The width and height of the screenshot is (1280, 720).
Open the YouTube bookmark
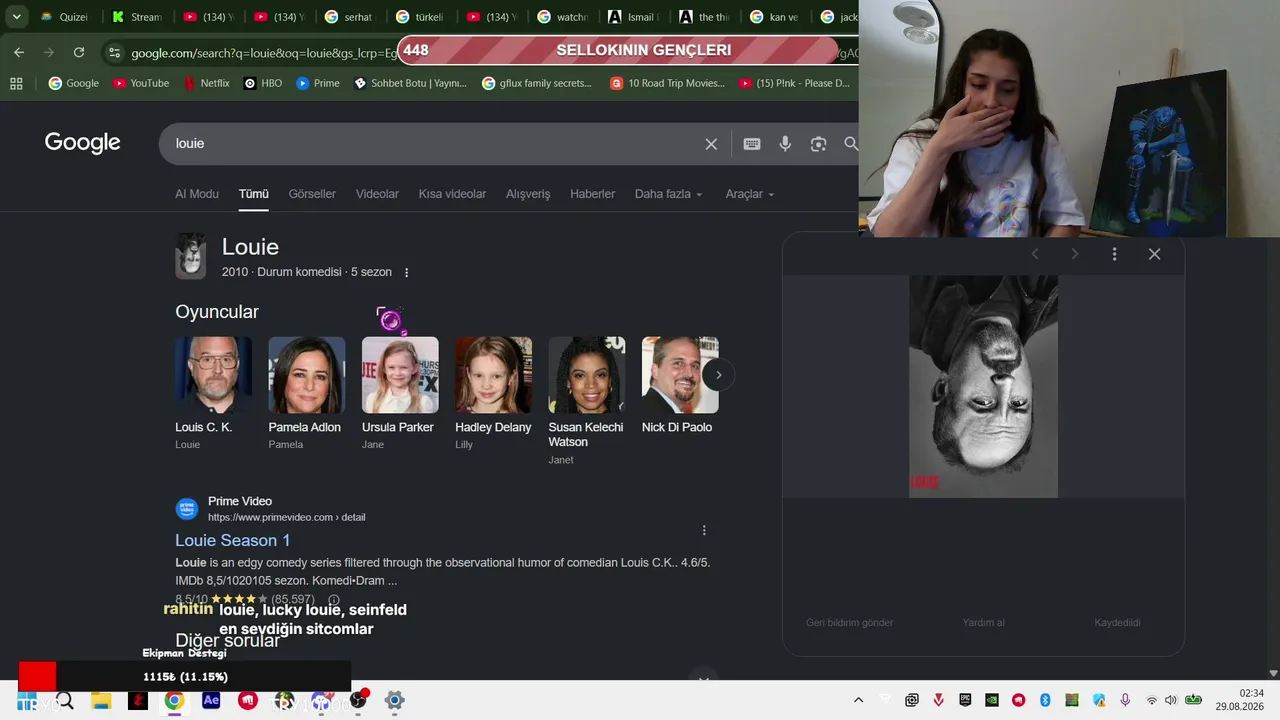pyautogui.click(x=141, y=83)
